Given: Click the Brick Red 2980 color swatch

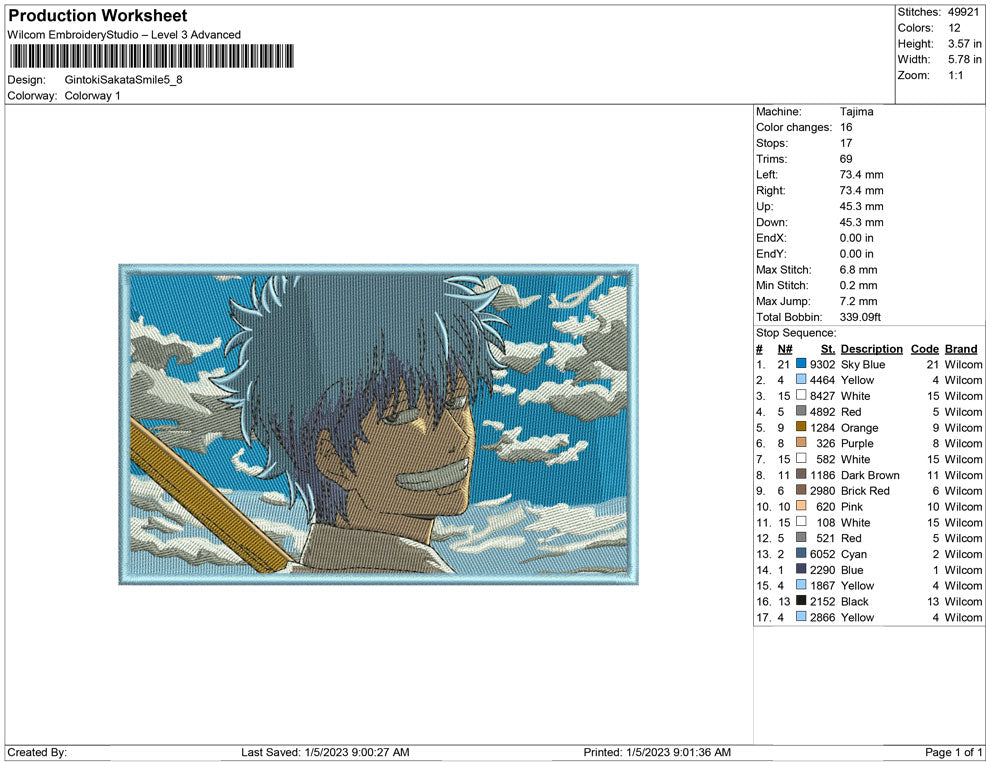Looking at the screenshot, I should (x=801, y=490).
